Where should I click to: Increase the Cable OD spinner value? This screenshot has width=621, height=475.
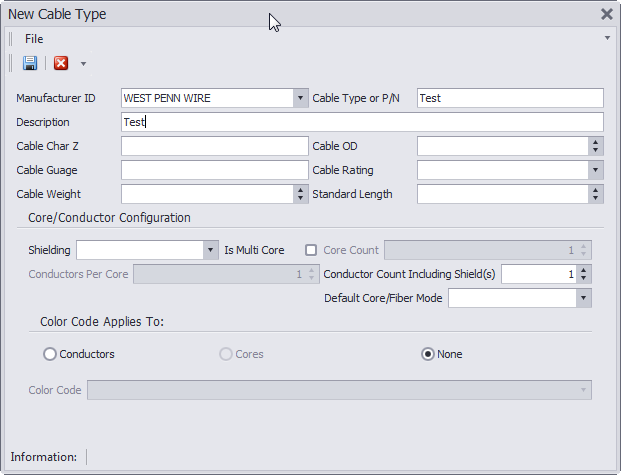pos(595,142)
